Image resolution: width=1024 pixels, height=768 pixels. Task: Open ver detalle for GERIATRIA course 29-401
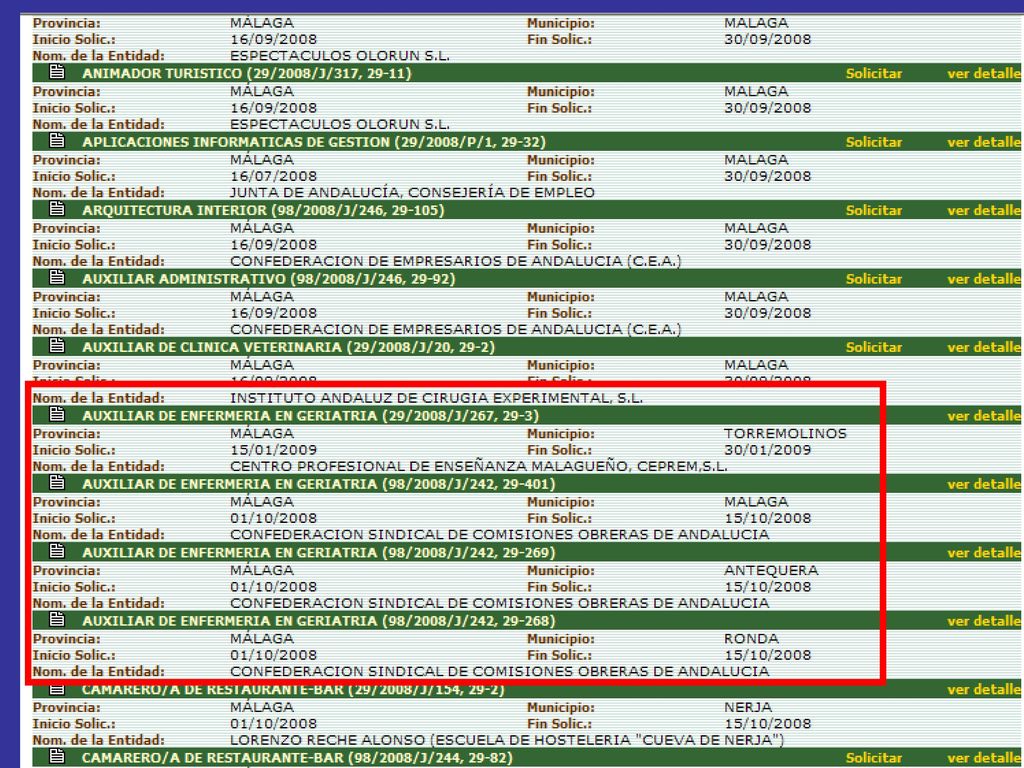(x=984, y=485)
